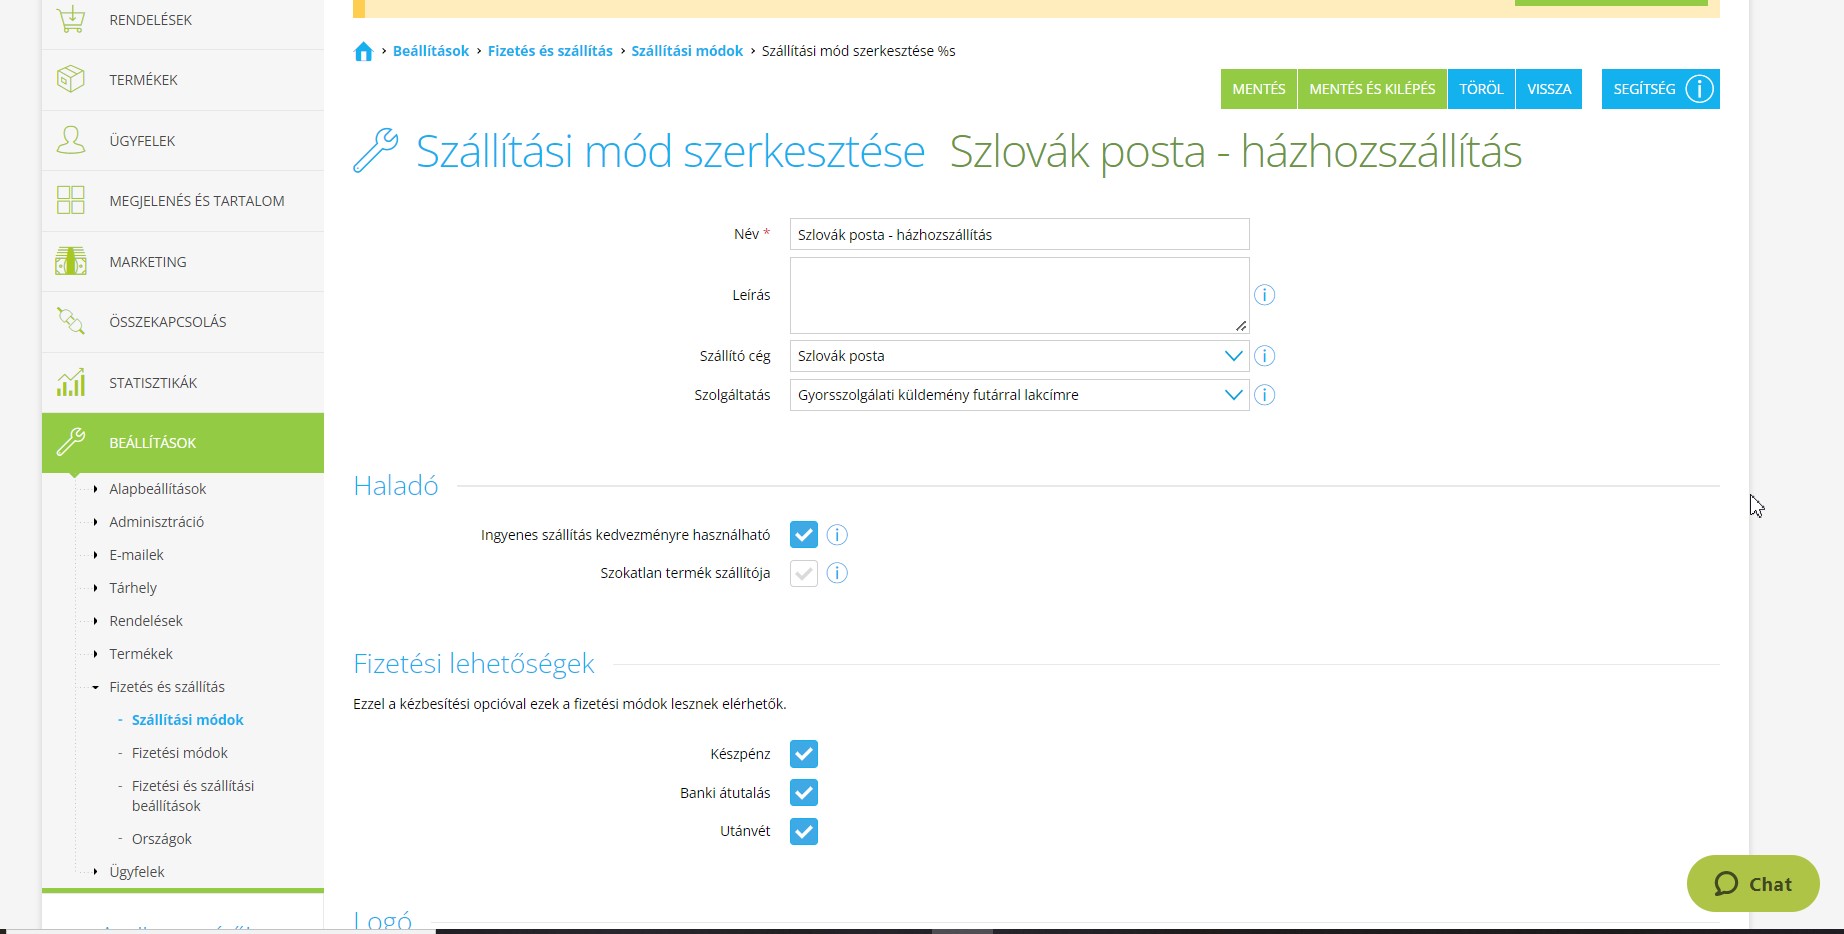The image size is (1844, 934).
Task: Click the info icon on Segítség button
Action: pos(1699,89)
